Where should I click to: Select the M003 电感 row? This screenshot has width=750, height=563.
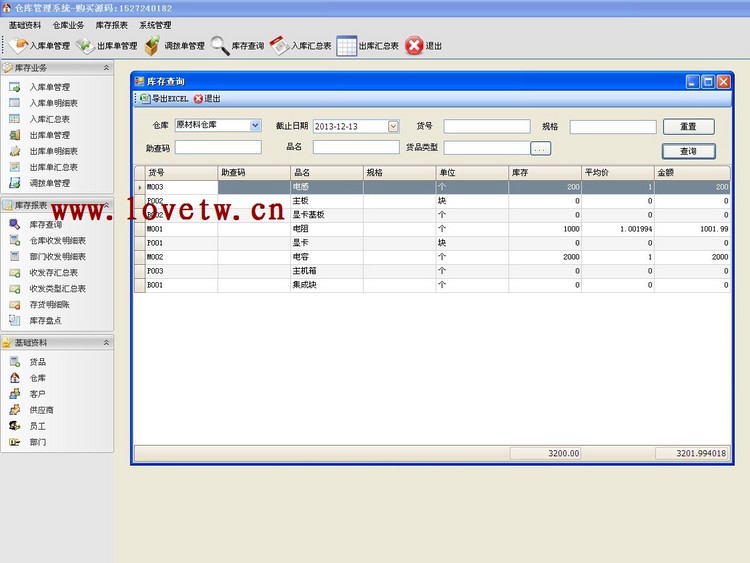pyautogui.click(x=432, y=187)
